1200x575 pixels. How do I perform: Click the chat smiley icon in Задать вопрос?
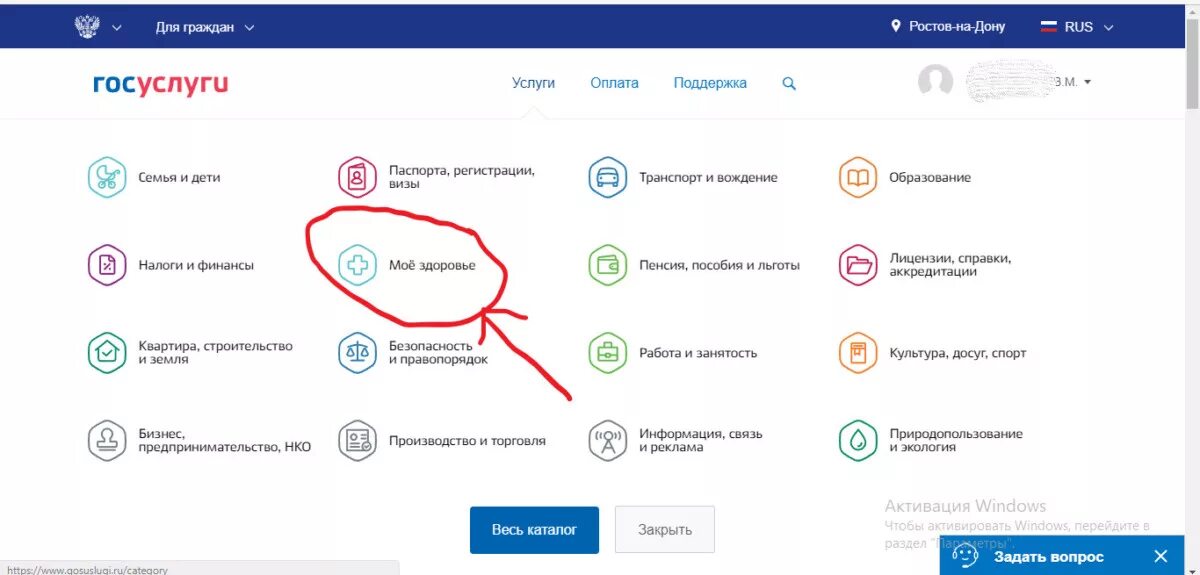[965, 556]
